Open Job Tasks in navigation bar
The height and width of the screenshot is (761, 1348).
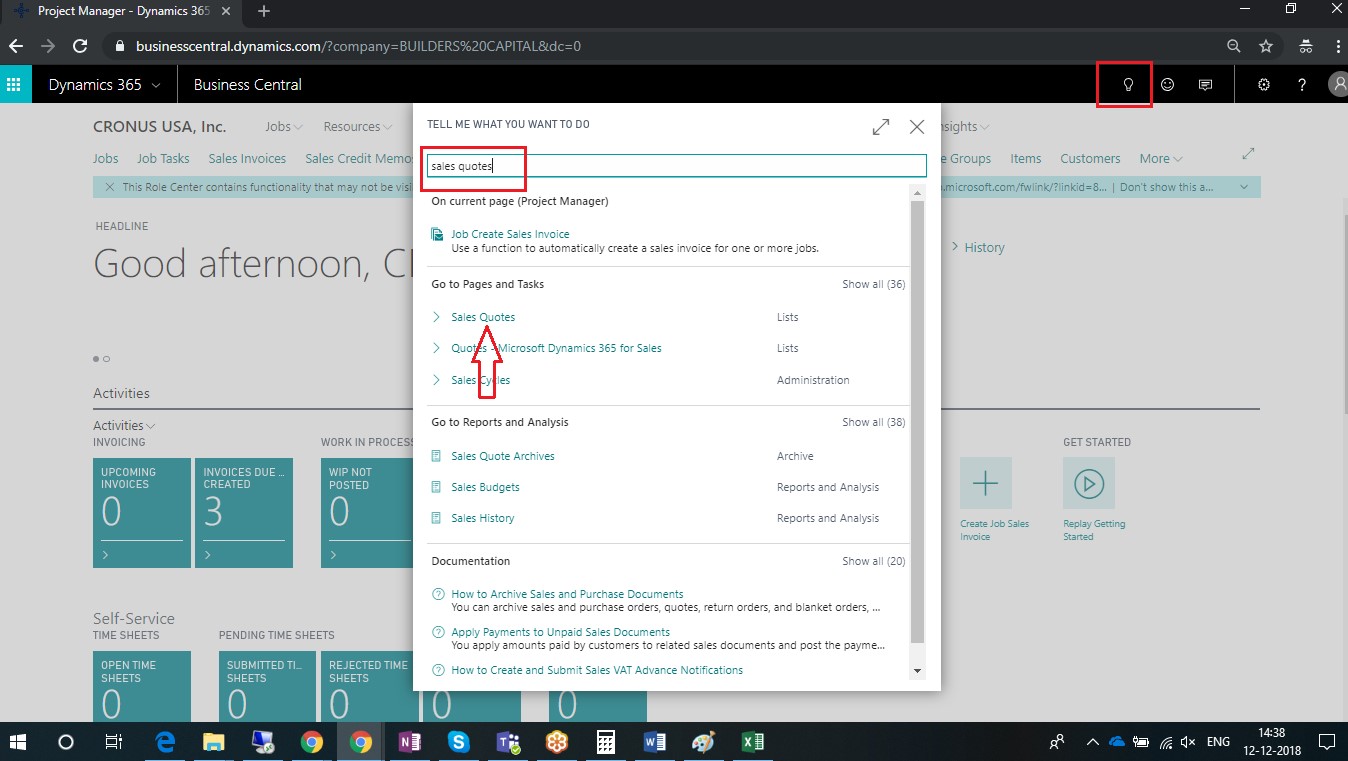pos(163,158)
